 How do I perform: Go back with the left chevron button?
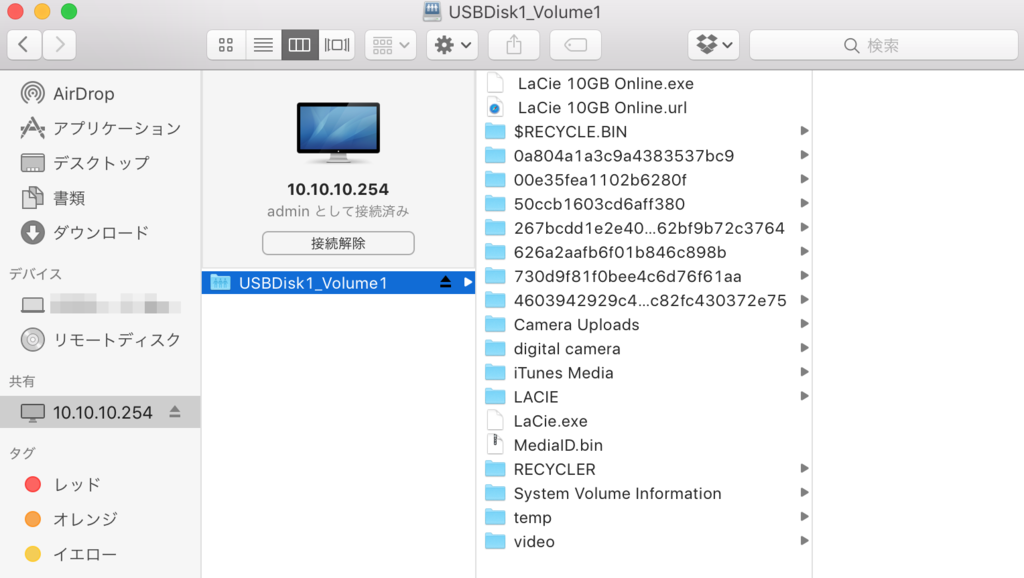click(24, 44)
